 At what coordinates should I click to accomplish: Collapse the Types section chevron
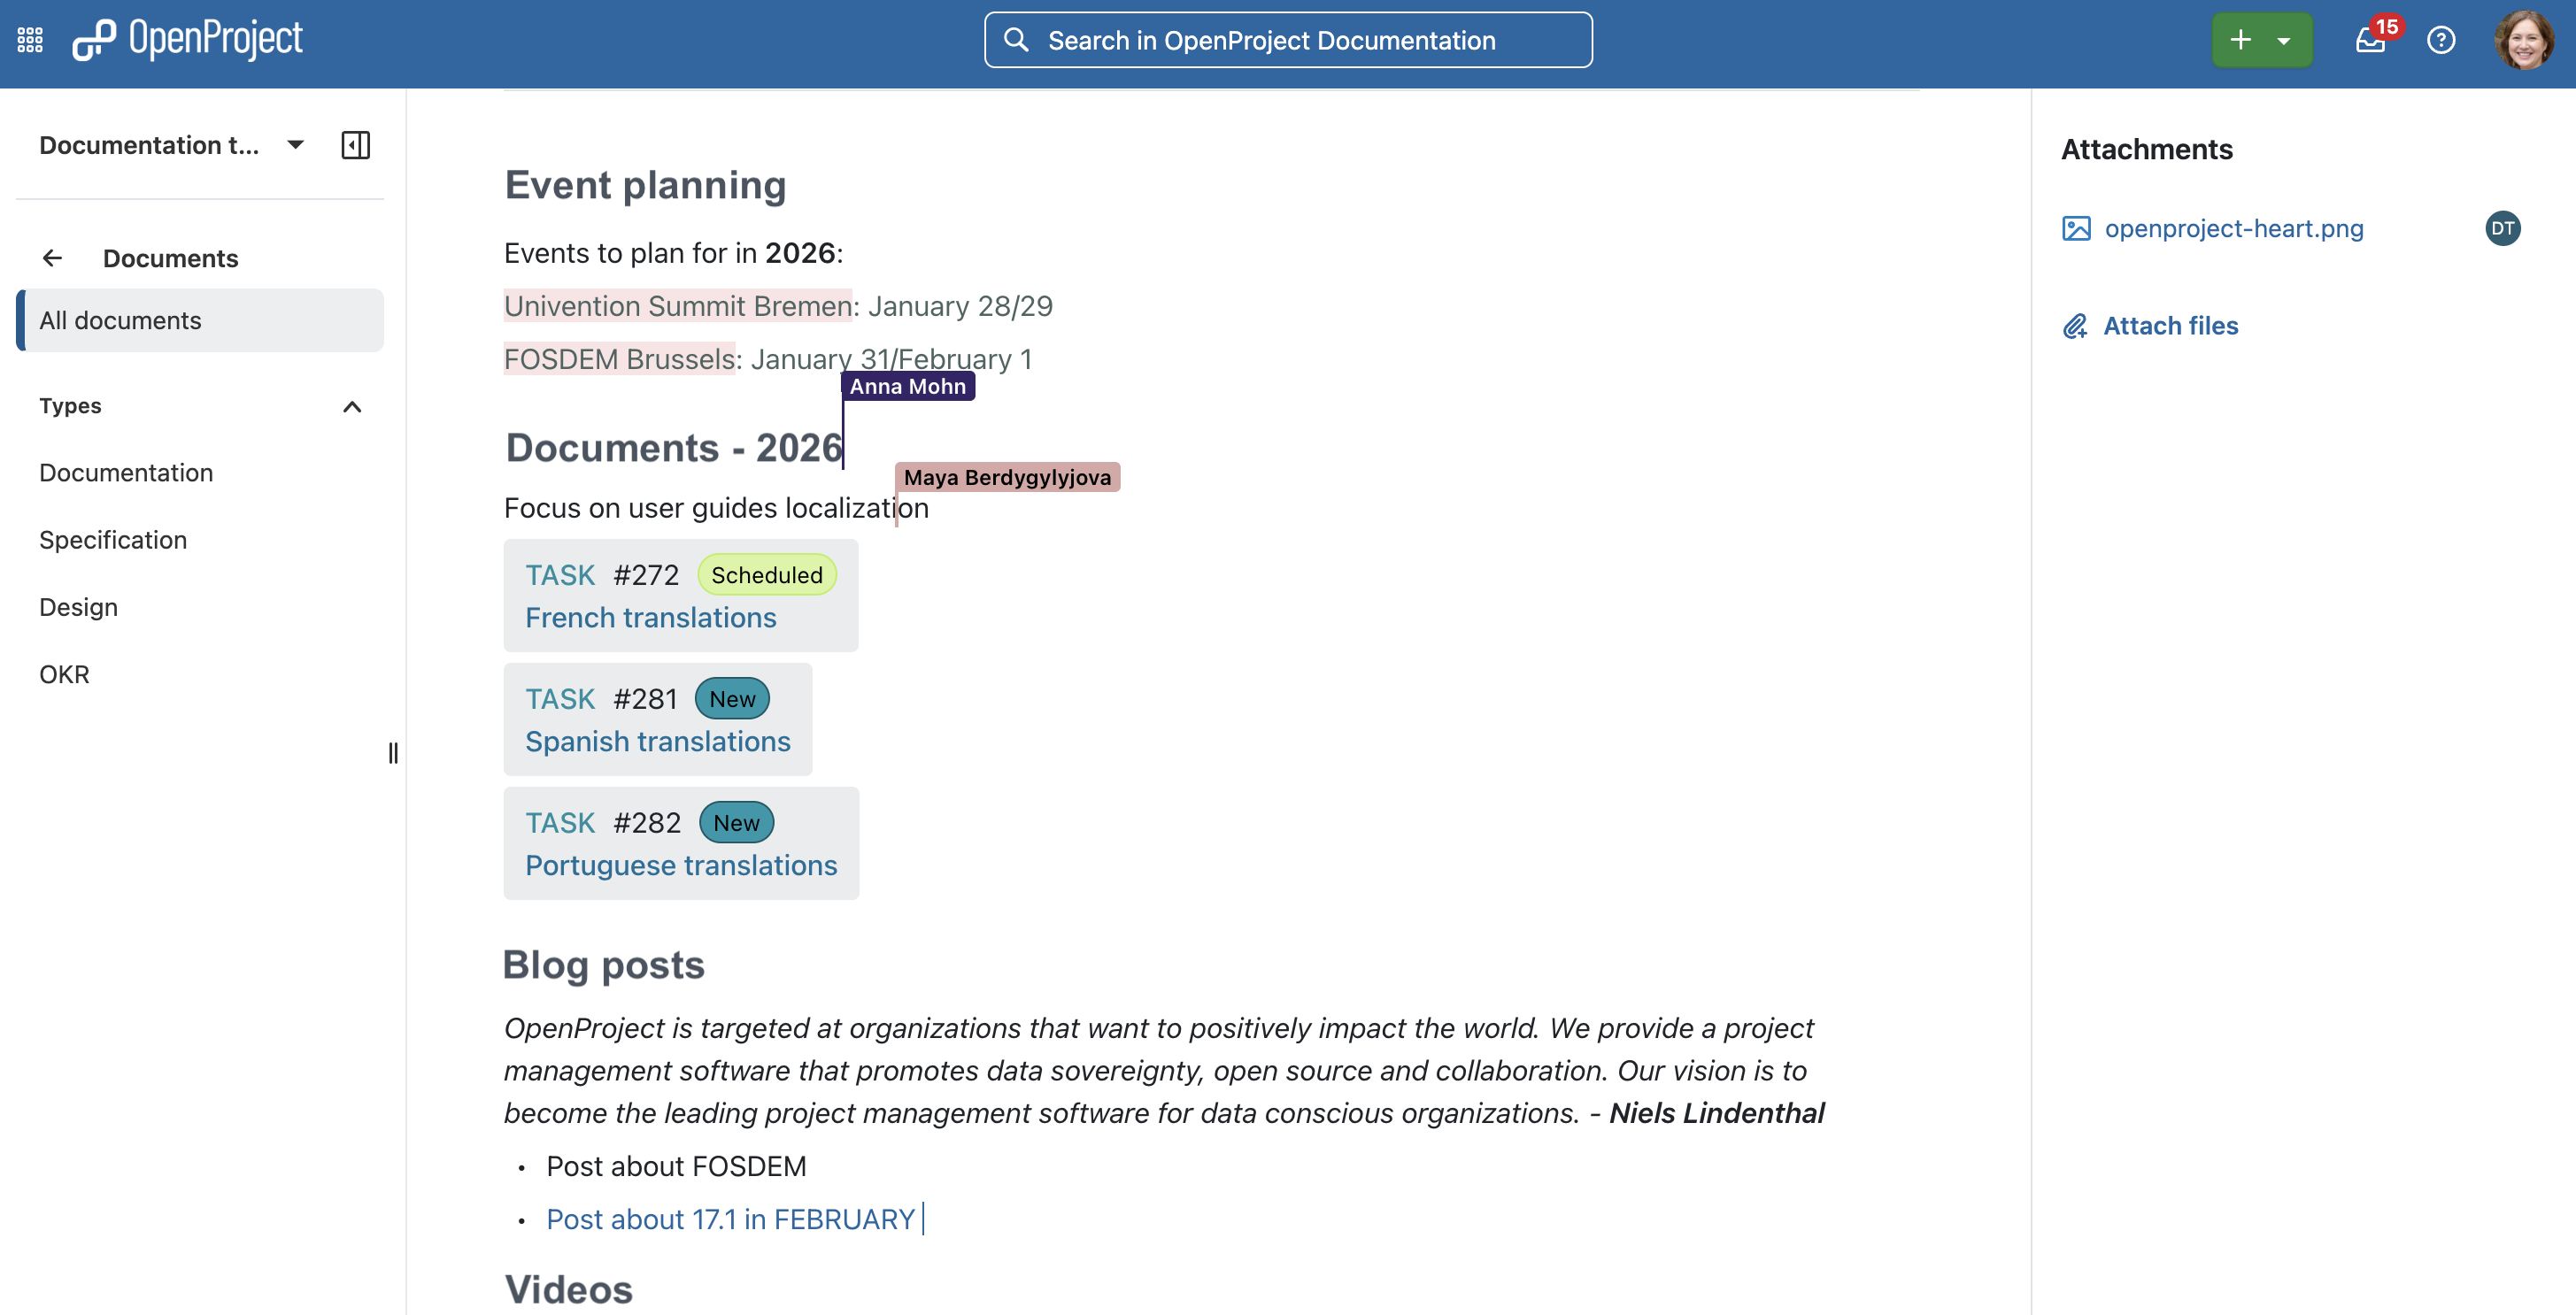point(352,406)
